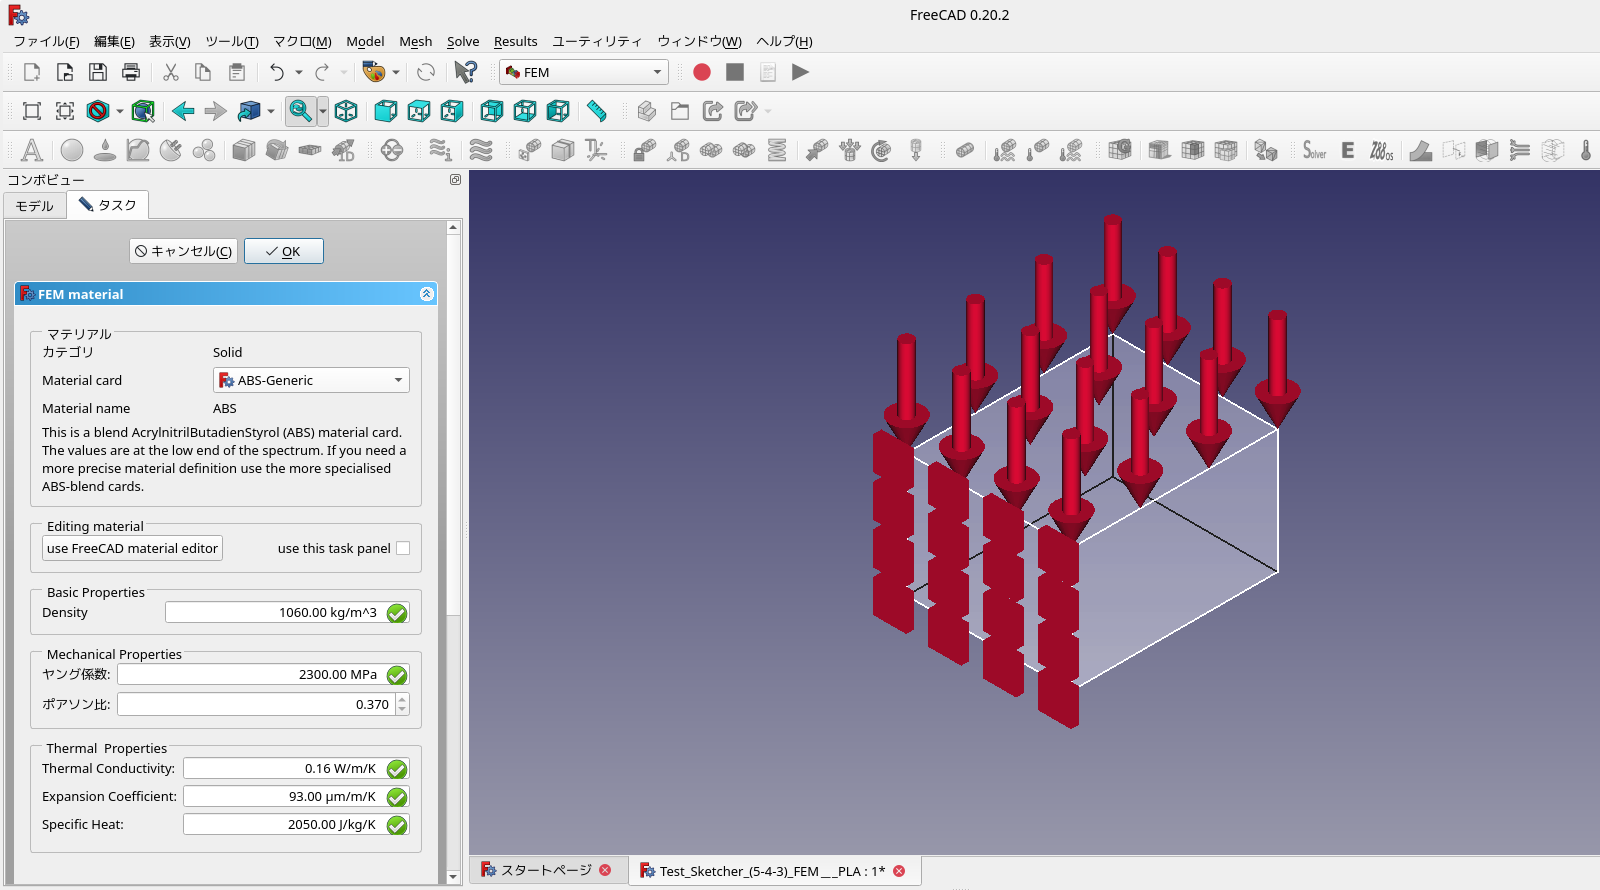Enable the 'use this task panel' checkbox
This screenshot has height=890, width=1600.
click(x=403, y=548)
